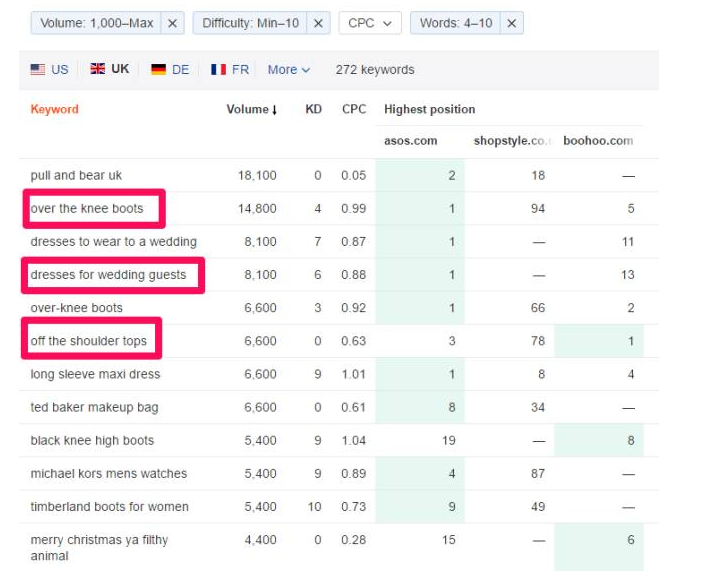Click the Highest position column group header
Image resolution: width=710 pixels, height=576 pixels.
tap(430, 109)
